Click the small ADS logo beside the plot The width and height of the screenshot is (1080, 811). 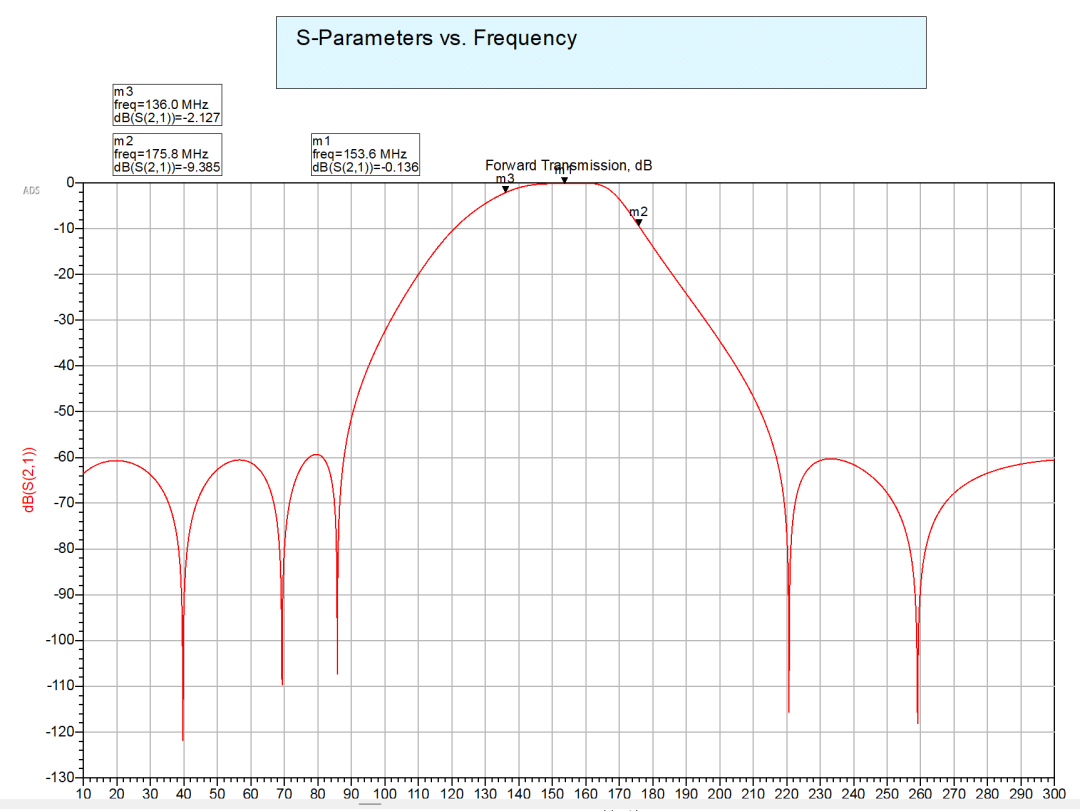tap(28, 188)
